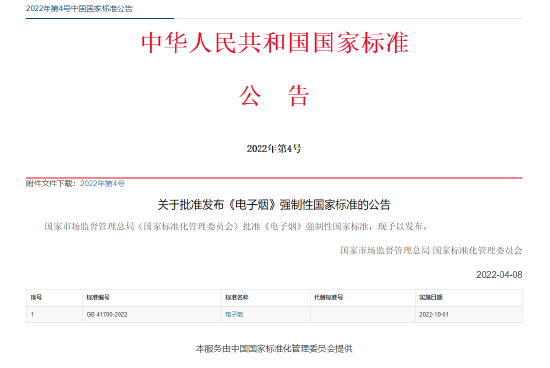
Task: Click the signature line 国家市场监督管理总局 国家标准化管理委员会
Action: (431, 250)
